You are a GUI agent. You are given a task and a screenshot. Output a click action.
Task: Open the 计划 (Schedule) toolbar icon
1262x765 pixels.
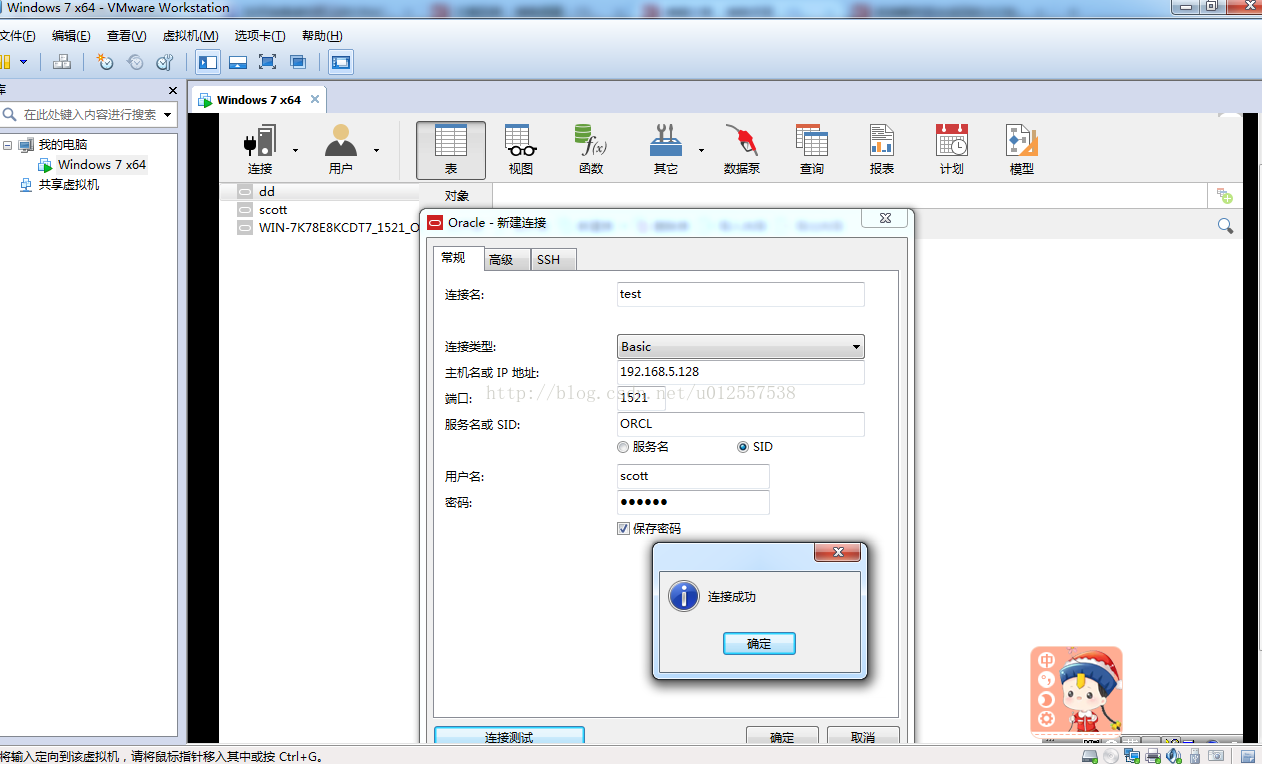[x=951, y=150]
